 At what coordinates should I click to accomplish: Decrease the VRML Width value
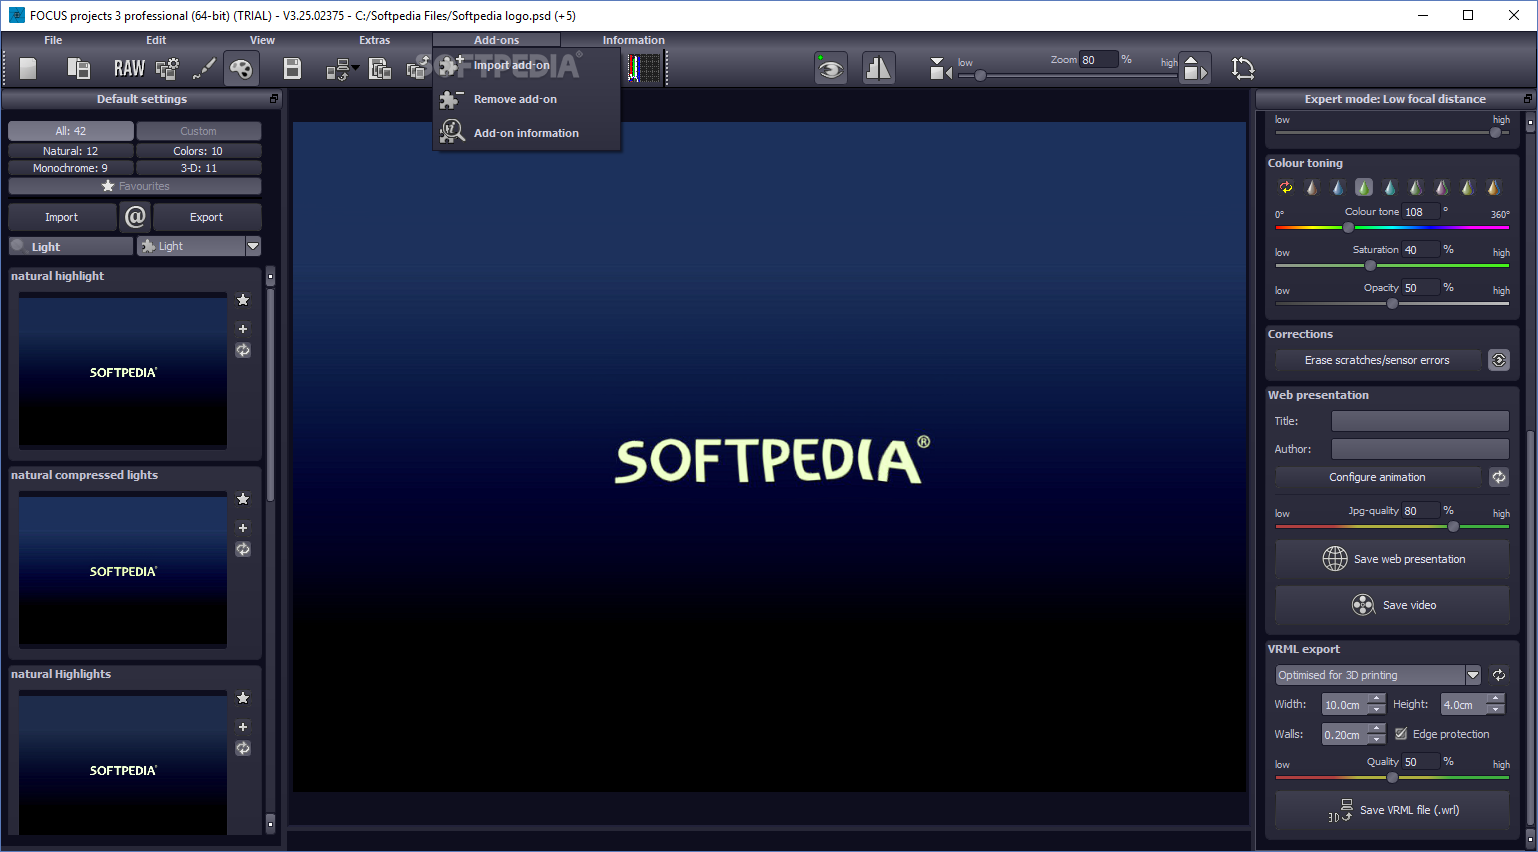[x=1377, y=710]
